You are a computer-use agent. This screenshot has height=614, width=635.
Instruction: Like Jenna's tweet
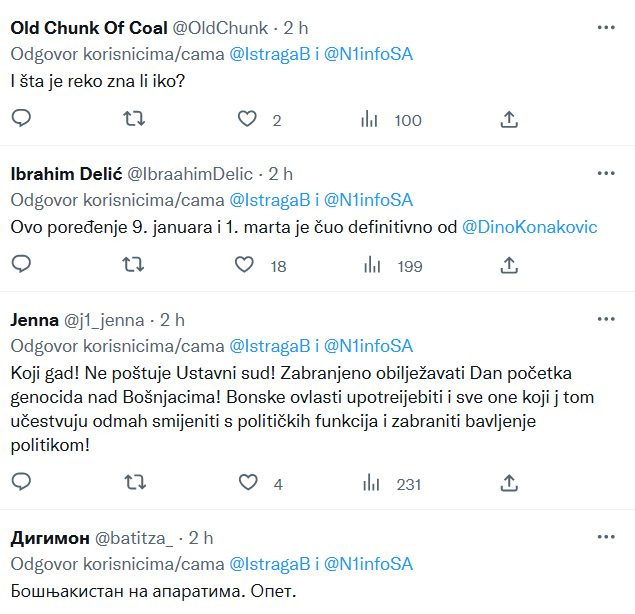(x=246, y=483)
